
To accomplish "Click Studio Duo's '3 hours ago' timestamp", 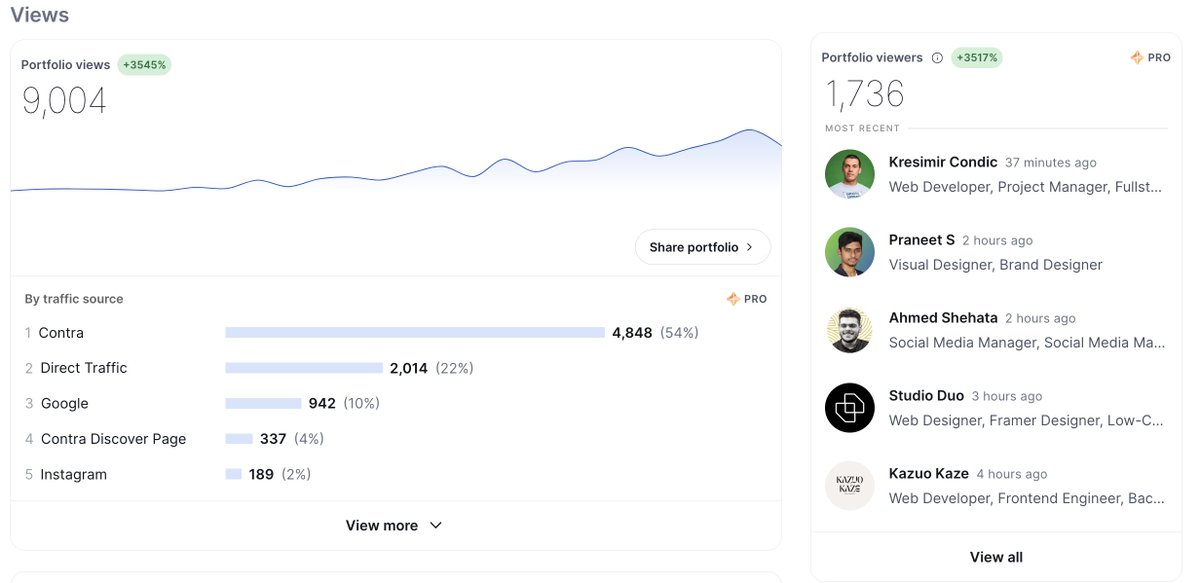I will [1006, 397].
